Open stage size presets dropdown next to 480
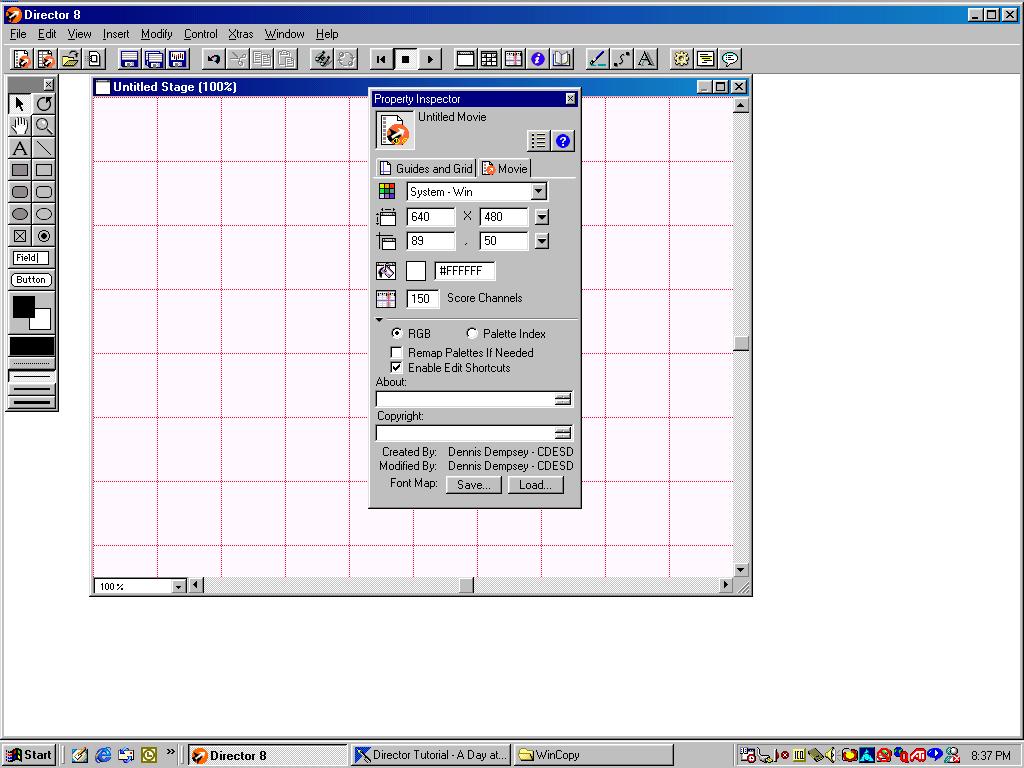Image resolution: width=1024 pixels, height=768 pixels. [x=542, y=217]
